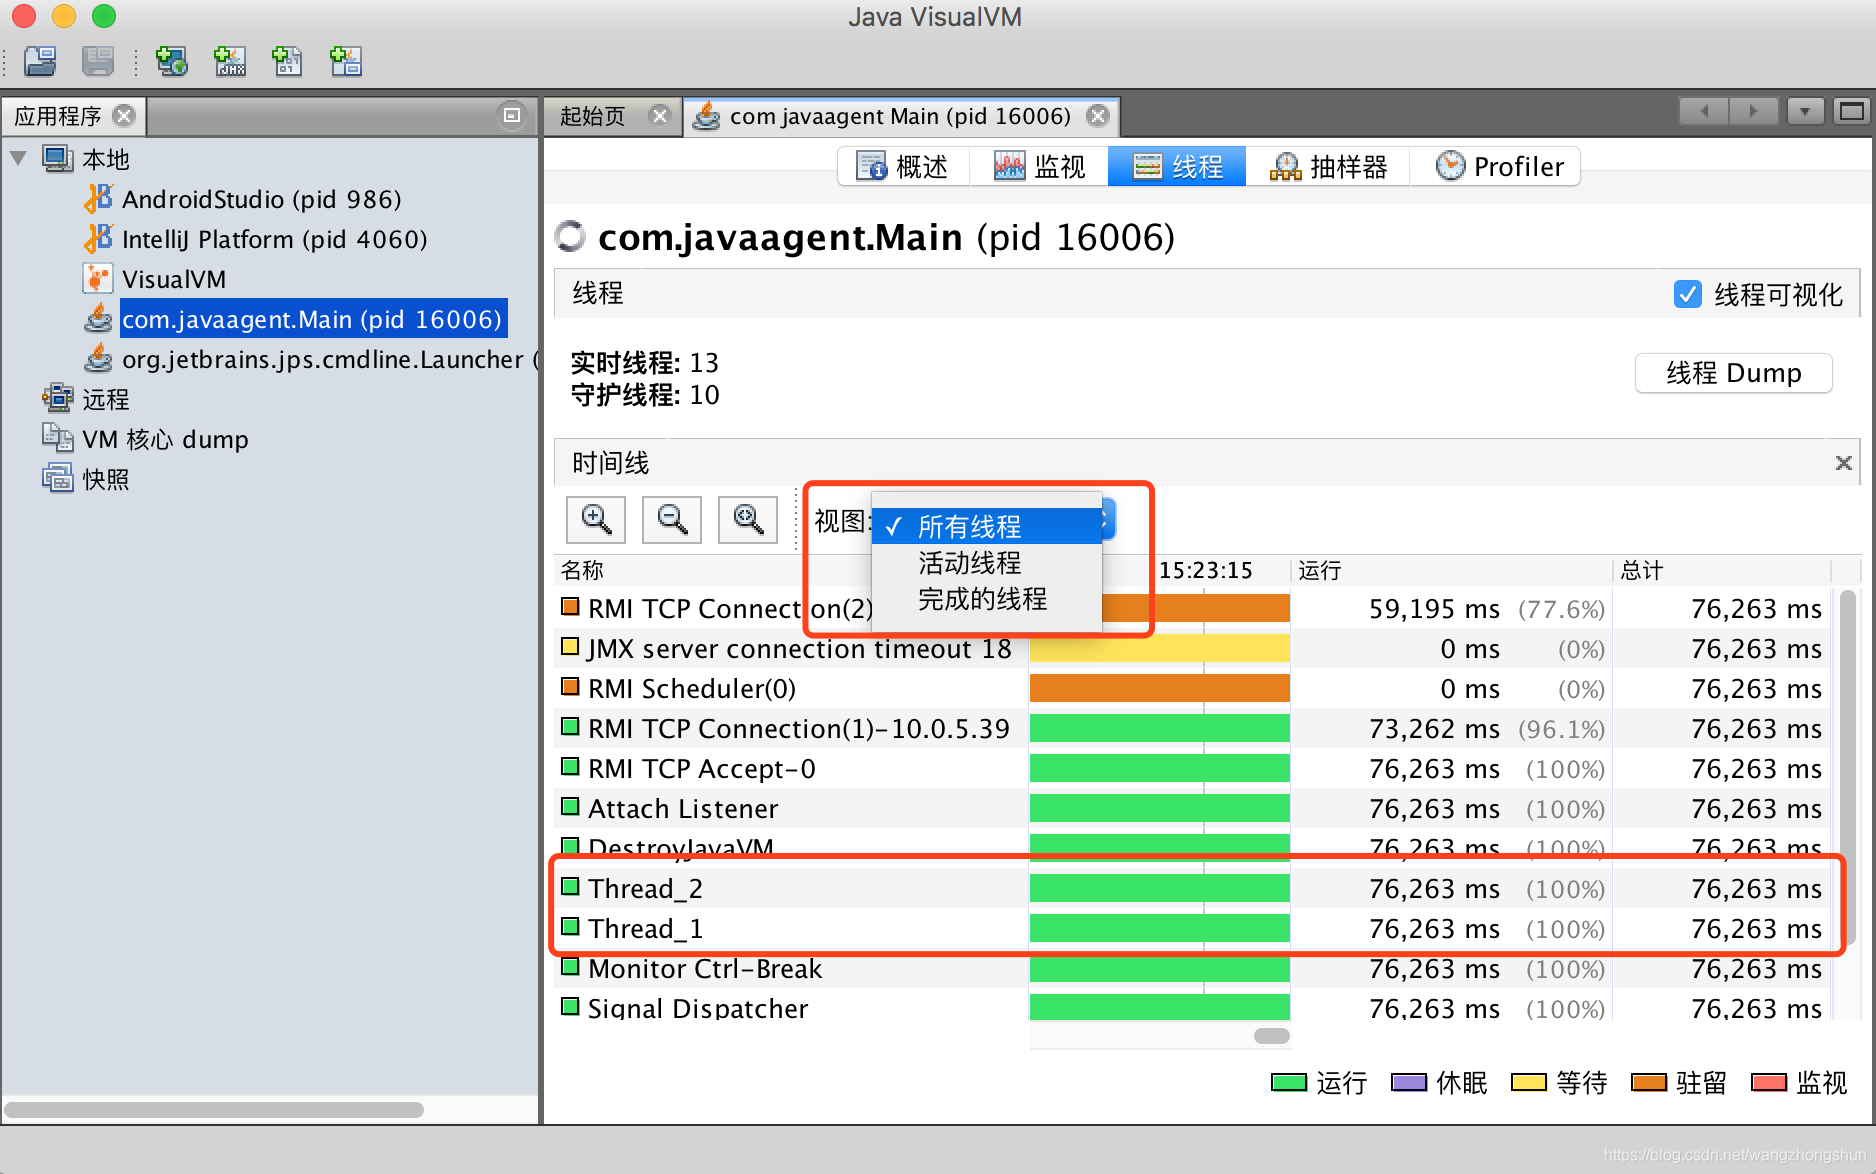Select 完成的线程 in view dropdown

point(987,599)
